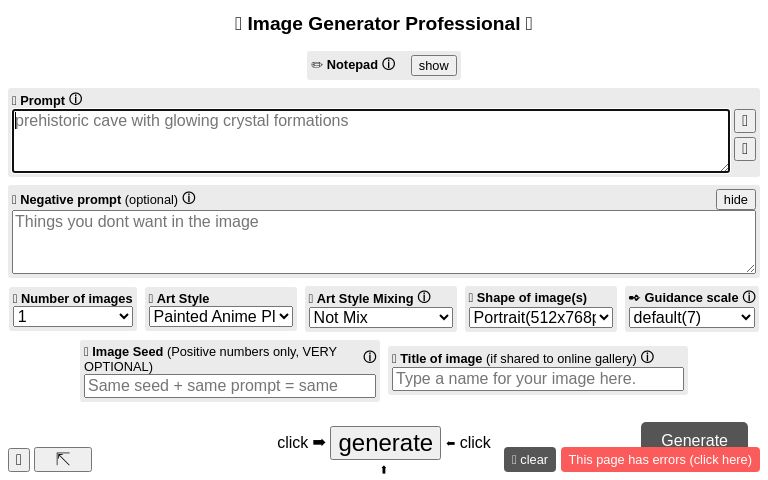
Task: Click the Image Seed info icon
Action: [370, 357]
